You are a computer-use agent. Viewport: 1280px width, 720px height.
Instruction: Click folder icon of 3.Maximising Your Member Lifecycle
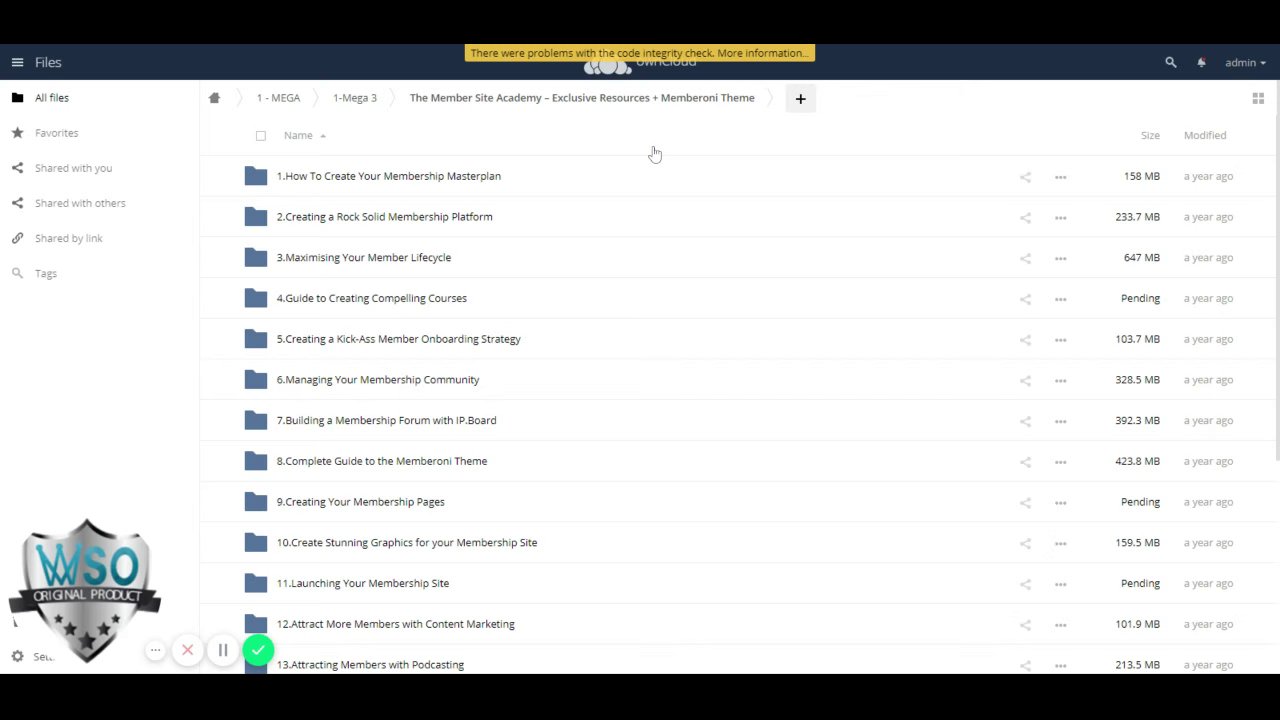click(x=256, y=258)
